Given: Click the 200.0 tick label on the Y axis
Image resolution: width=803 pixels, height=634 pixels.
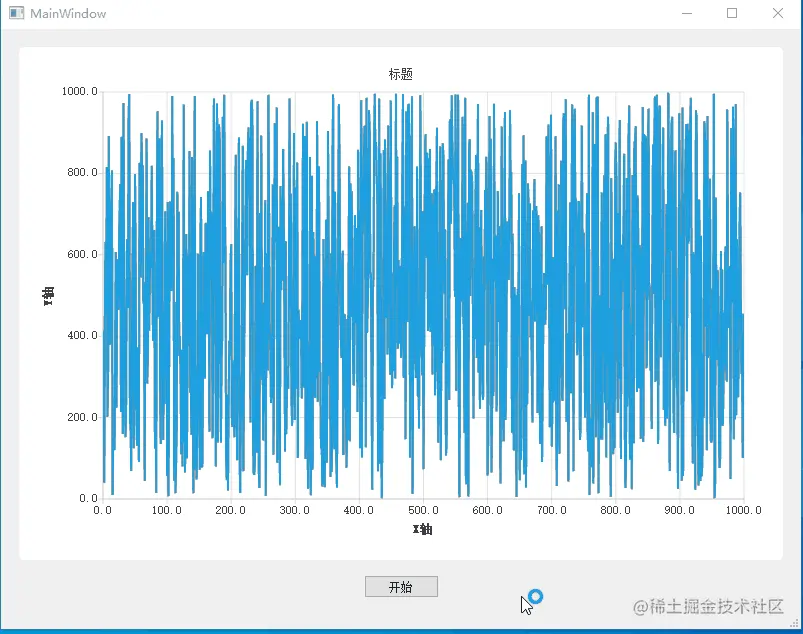Looking at the screenshot, I should [x=82, y=417].
